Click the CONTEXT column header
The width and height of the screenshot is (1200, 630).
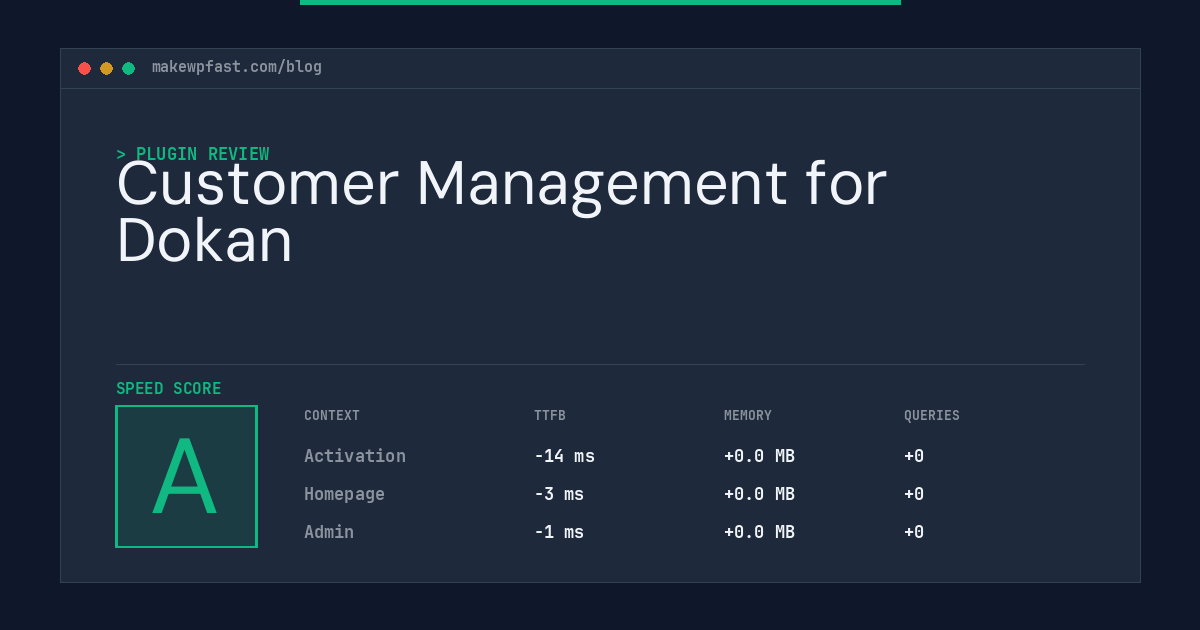coord(332,416)
